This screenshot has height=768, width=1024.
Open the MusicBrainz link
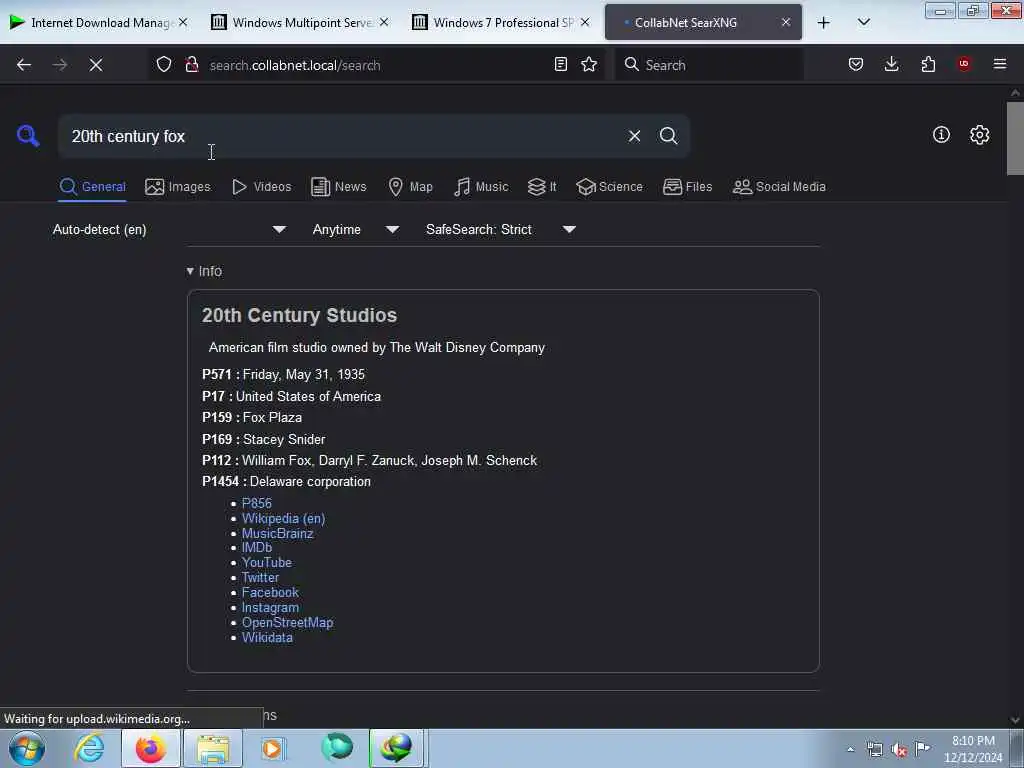click(x=278, y=533)
